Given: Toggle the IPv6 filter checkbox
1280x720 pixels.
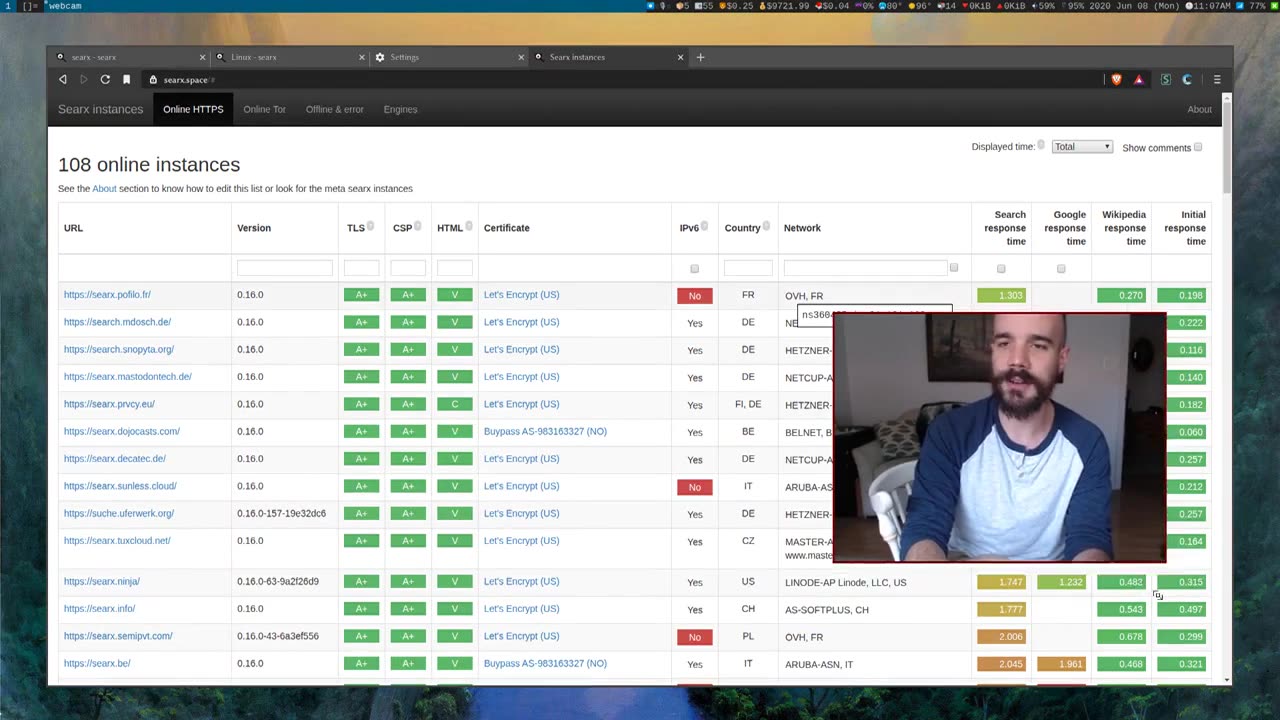Looking at the screenshot, I should pyautogui.click(x=694, y=269).
